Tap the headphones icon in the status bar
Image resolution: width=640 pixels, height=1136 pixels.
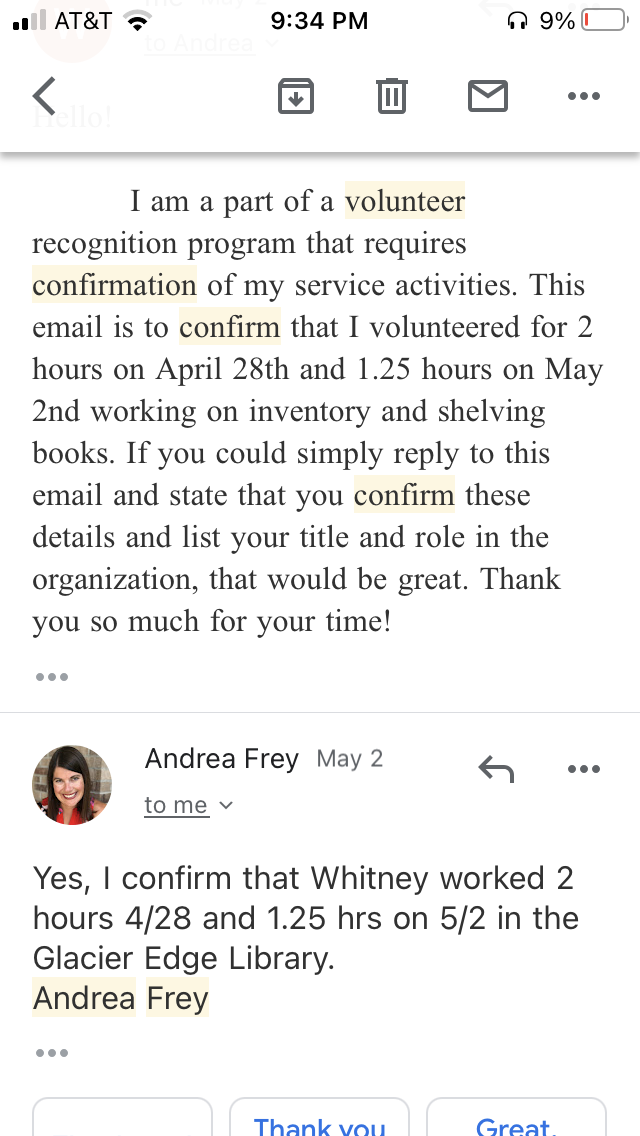(x=517, y=20)
